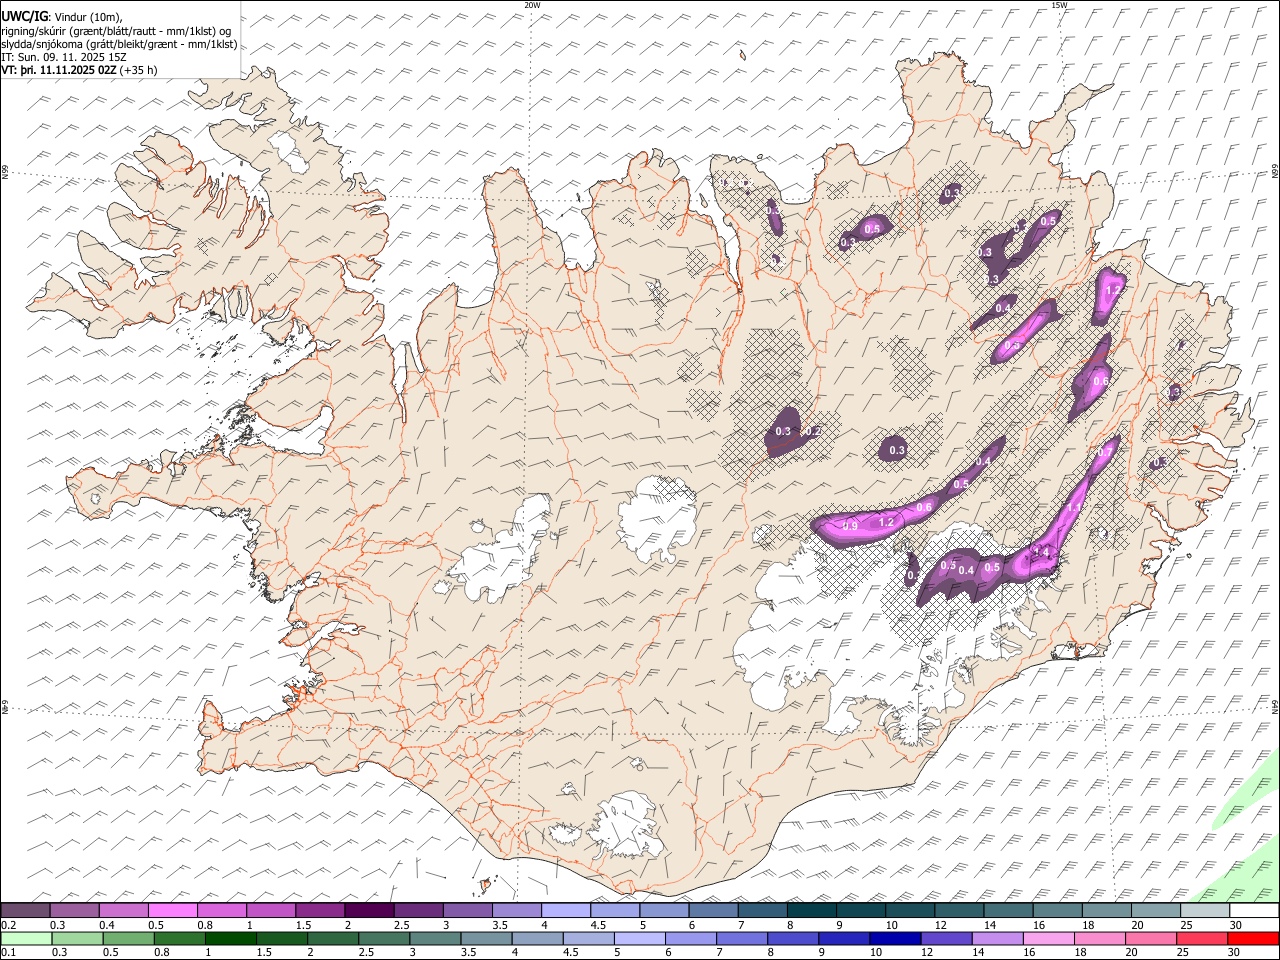Click the '1.4' snowfall value on the map
The height and width of the screenshot is (960, 1280).
(x=1040, y=552)
